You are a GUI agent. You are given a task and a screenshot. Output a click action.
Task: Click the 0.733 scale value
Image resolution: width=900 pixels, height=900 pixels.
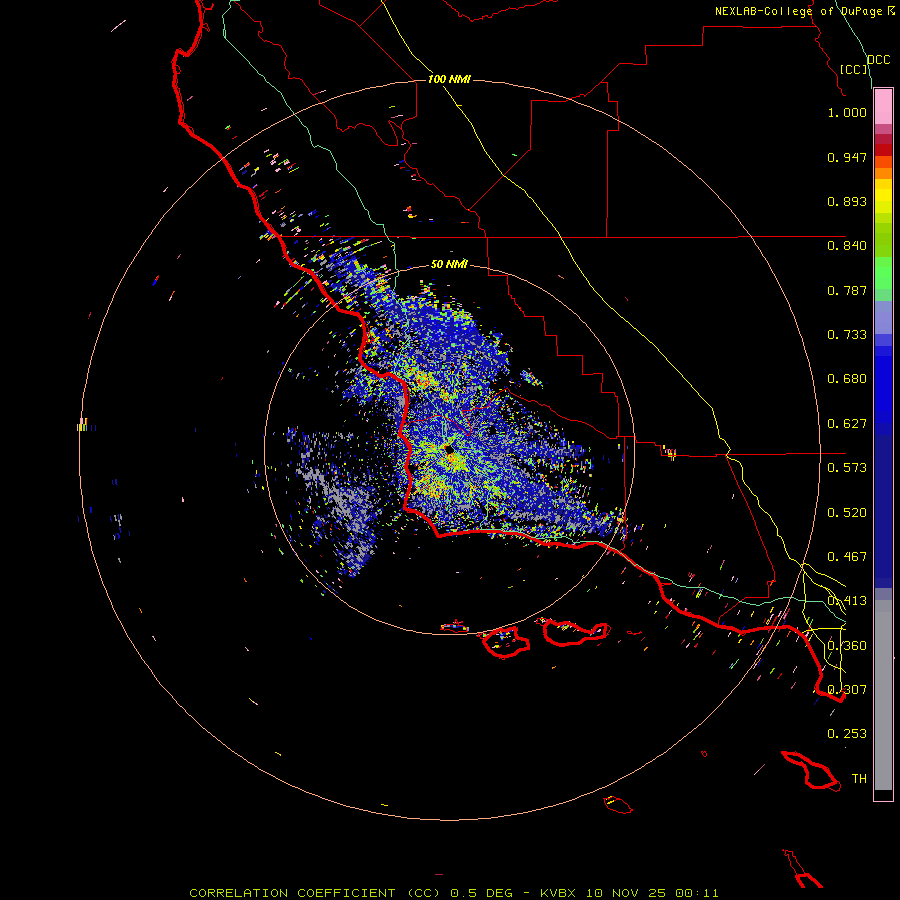(847, 335)
